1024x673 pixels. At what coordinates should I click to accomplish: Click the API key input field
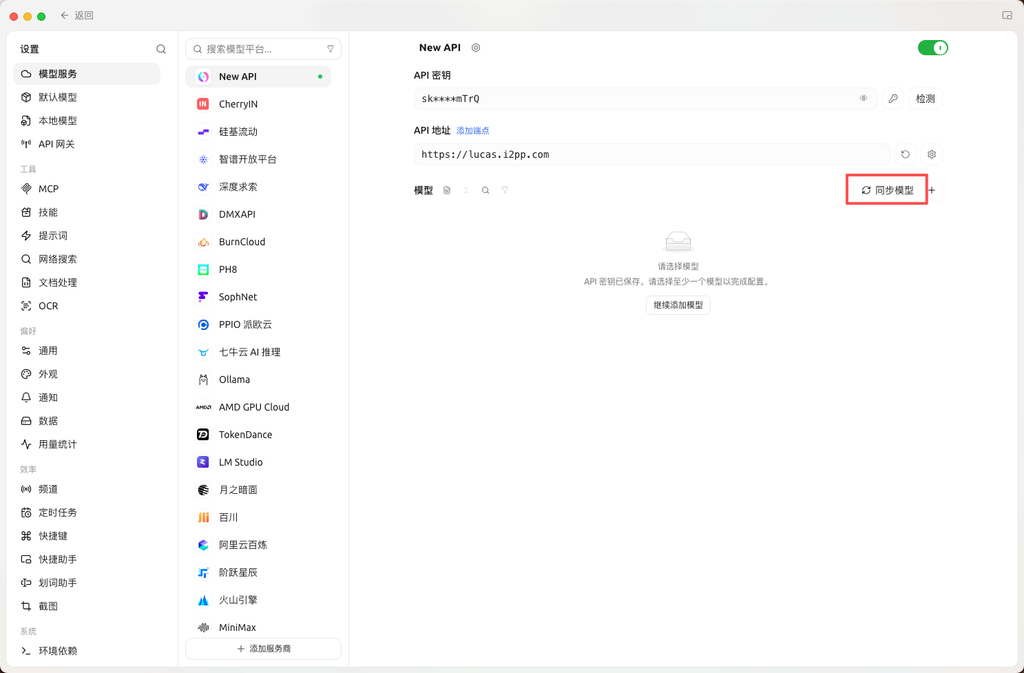click(x=645, y=99)
